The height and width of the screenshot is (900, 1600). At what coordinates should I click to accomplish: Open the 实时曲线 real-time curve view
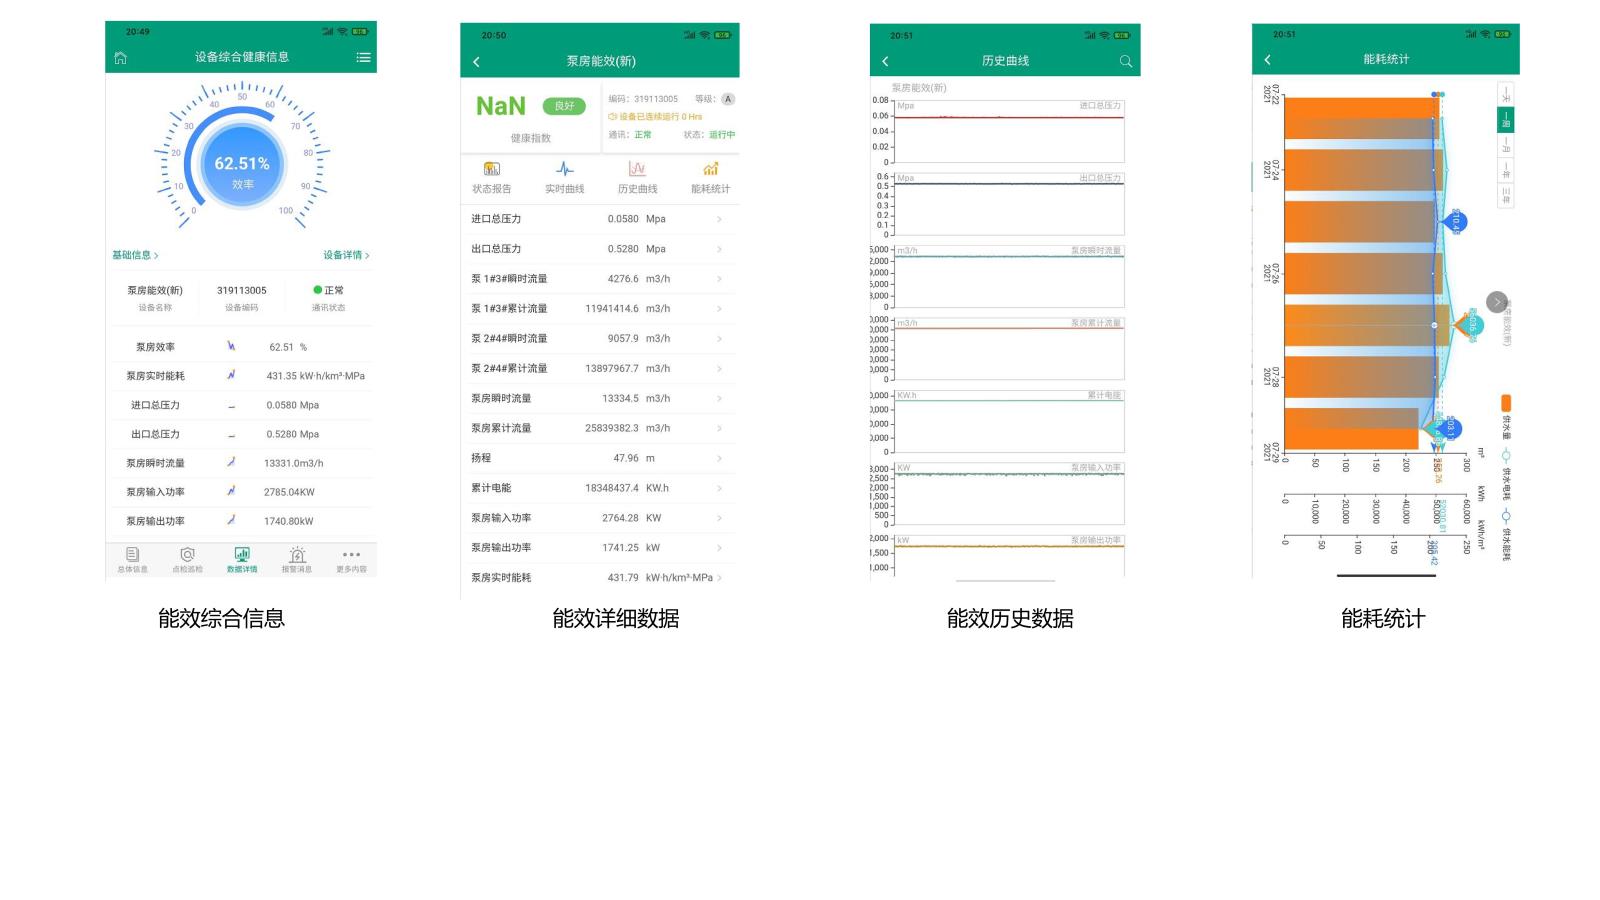pos(567,175)
